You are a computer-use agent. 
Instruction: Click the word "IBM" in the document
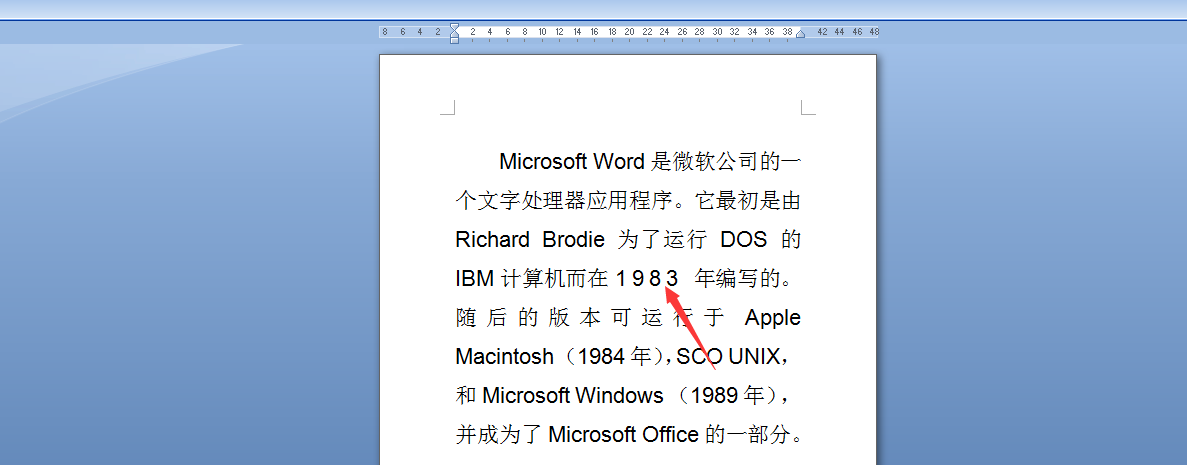coord(475,279)
